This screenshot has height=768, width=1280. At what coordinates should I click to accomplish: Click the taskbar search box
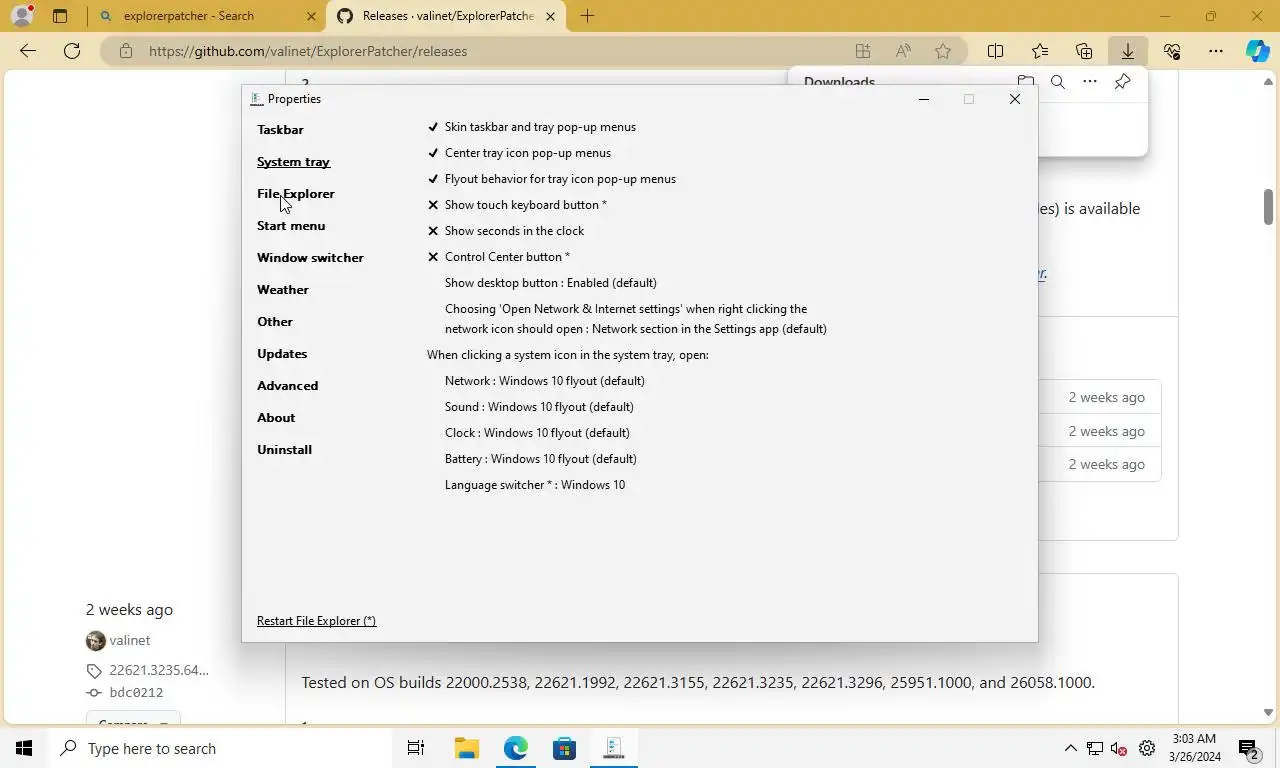219,748
